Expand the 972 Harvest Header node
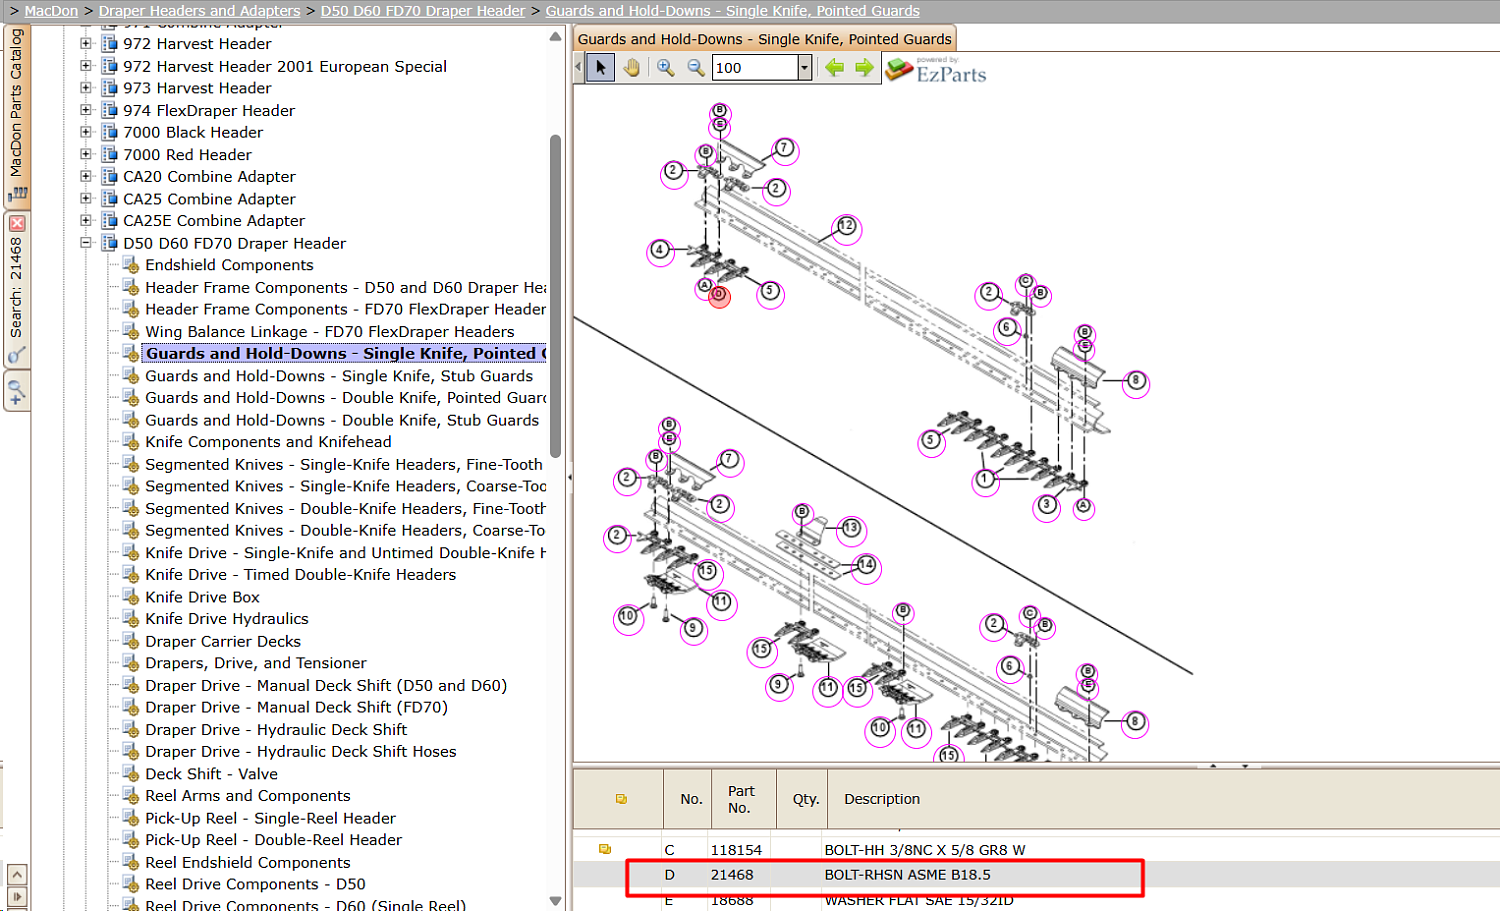 point(86,44)
